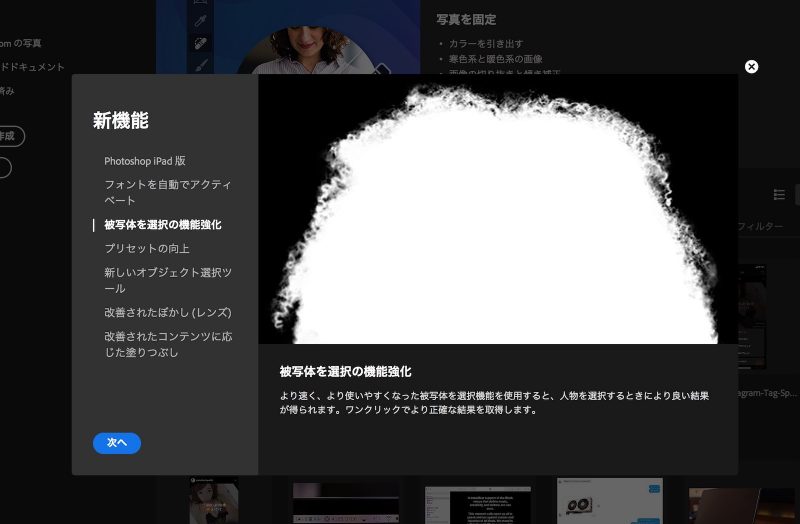Screen dimensions: 800x524
Task: Select Photoshop iPad 版 in feature list
Action: point(145,161)
